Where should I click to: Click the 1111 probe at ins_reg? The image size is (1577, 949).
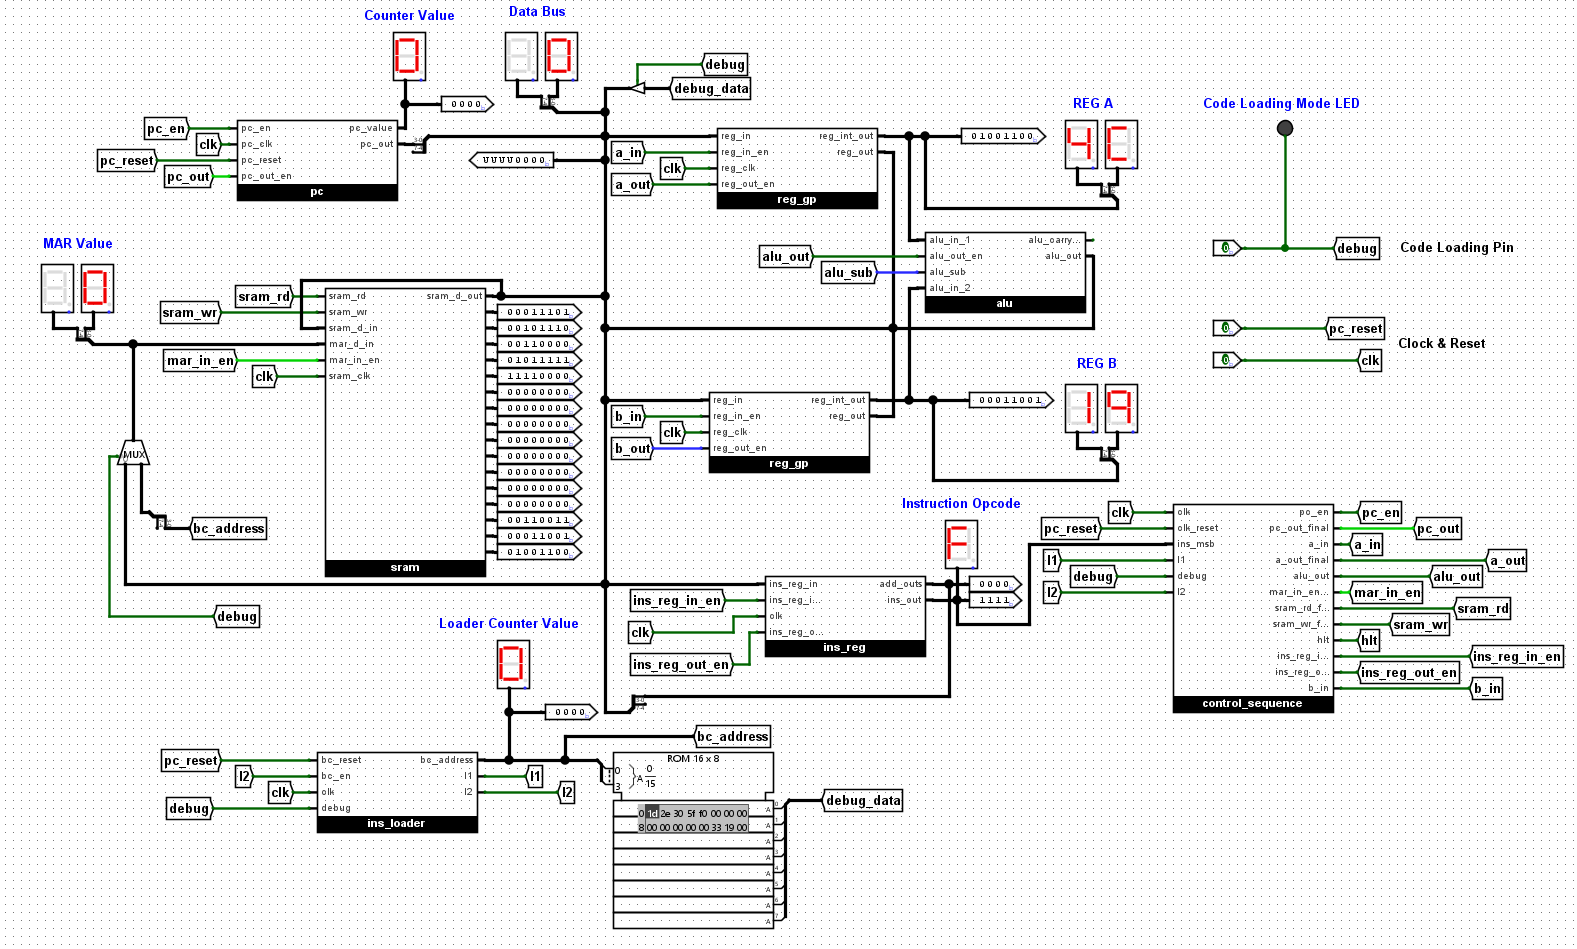point(995,600)
